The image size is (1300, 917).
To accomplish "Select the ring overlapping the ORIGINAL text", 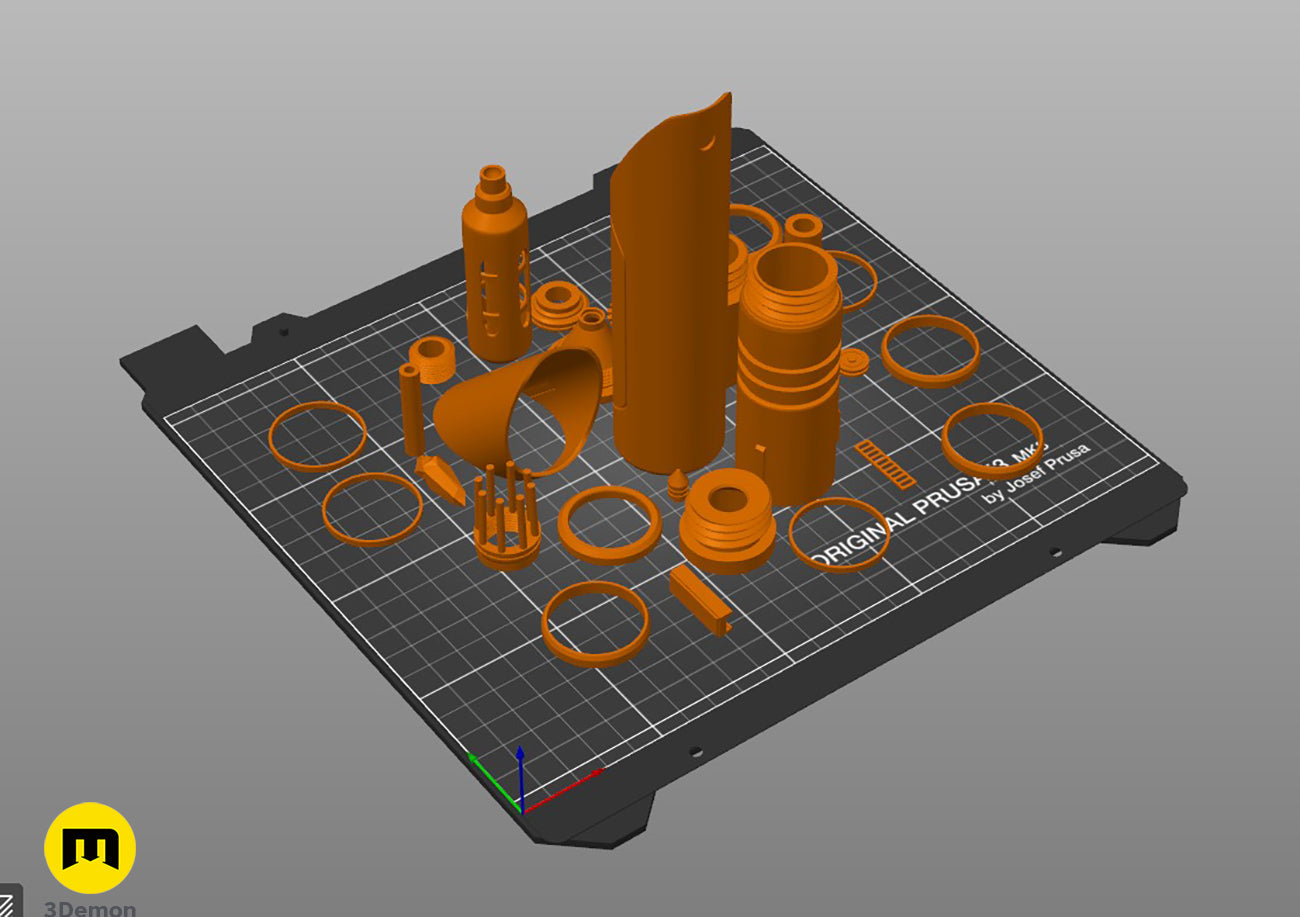I will pyautogui.click(x=840, y=534).
